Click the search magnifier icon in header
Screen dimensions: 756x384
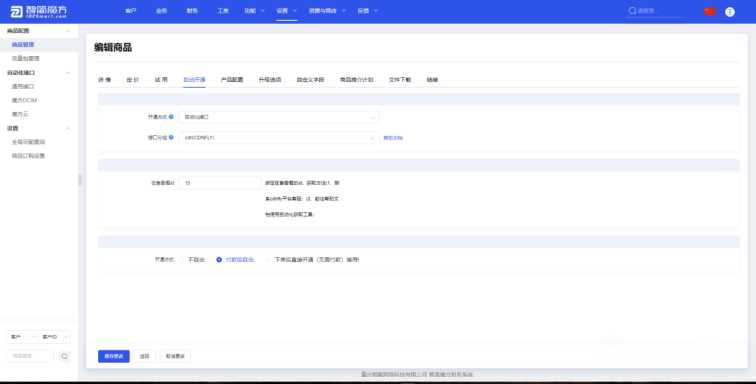point(632,11)
